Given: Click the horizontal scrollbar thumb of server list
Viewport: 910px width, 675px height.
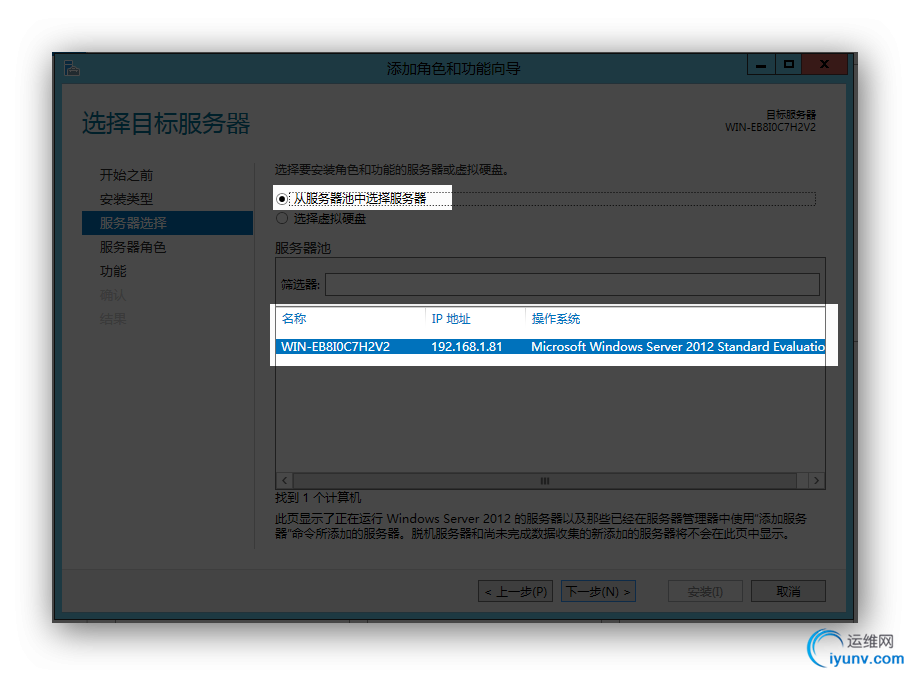Looking at the screenshot, I should click(545, 481).
